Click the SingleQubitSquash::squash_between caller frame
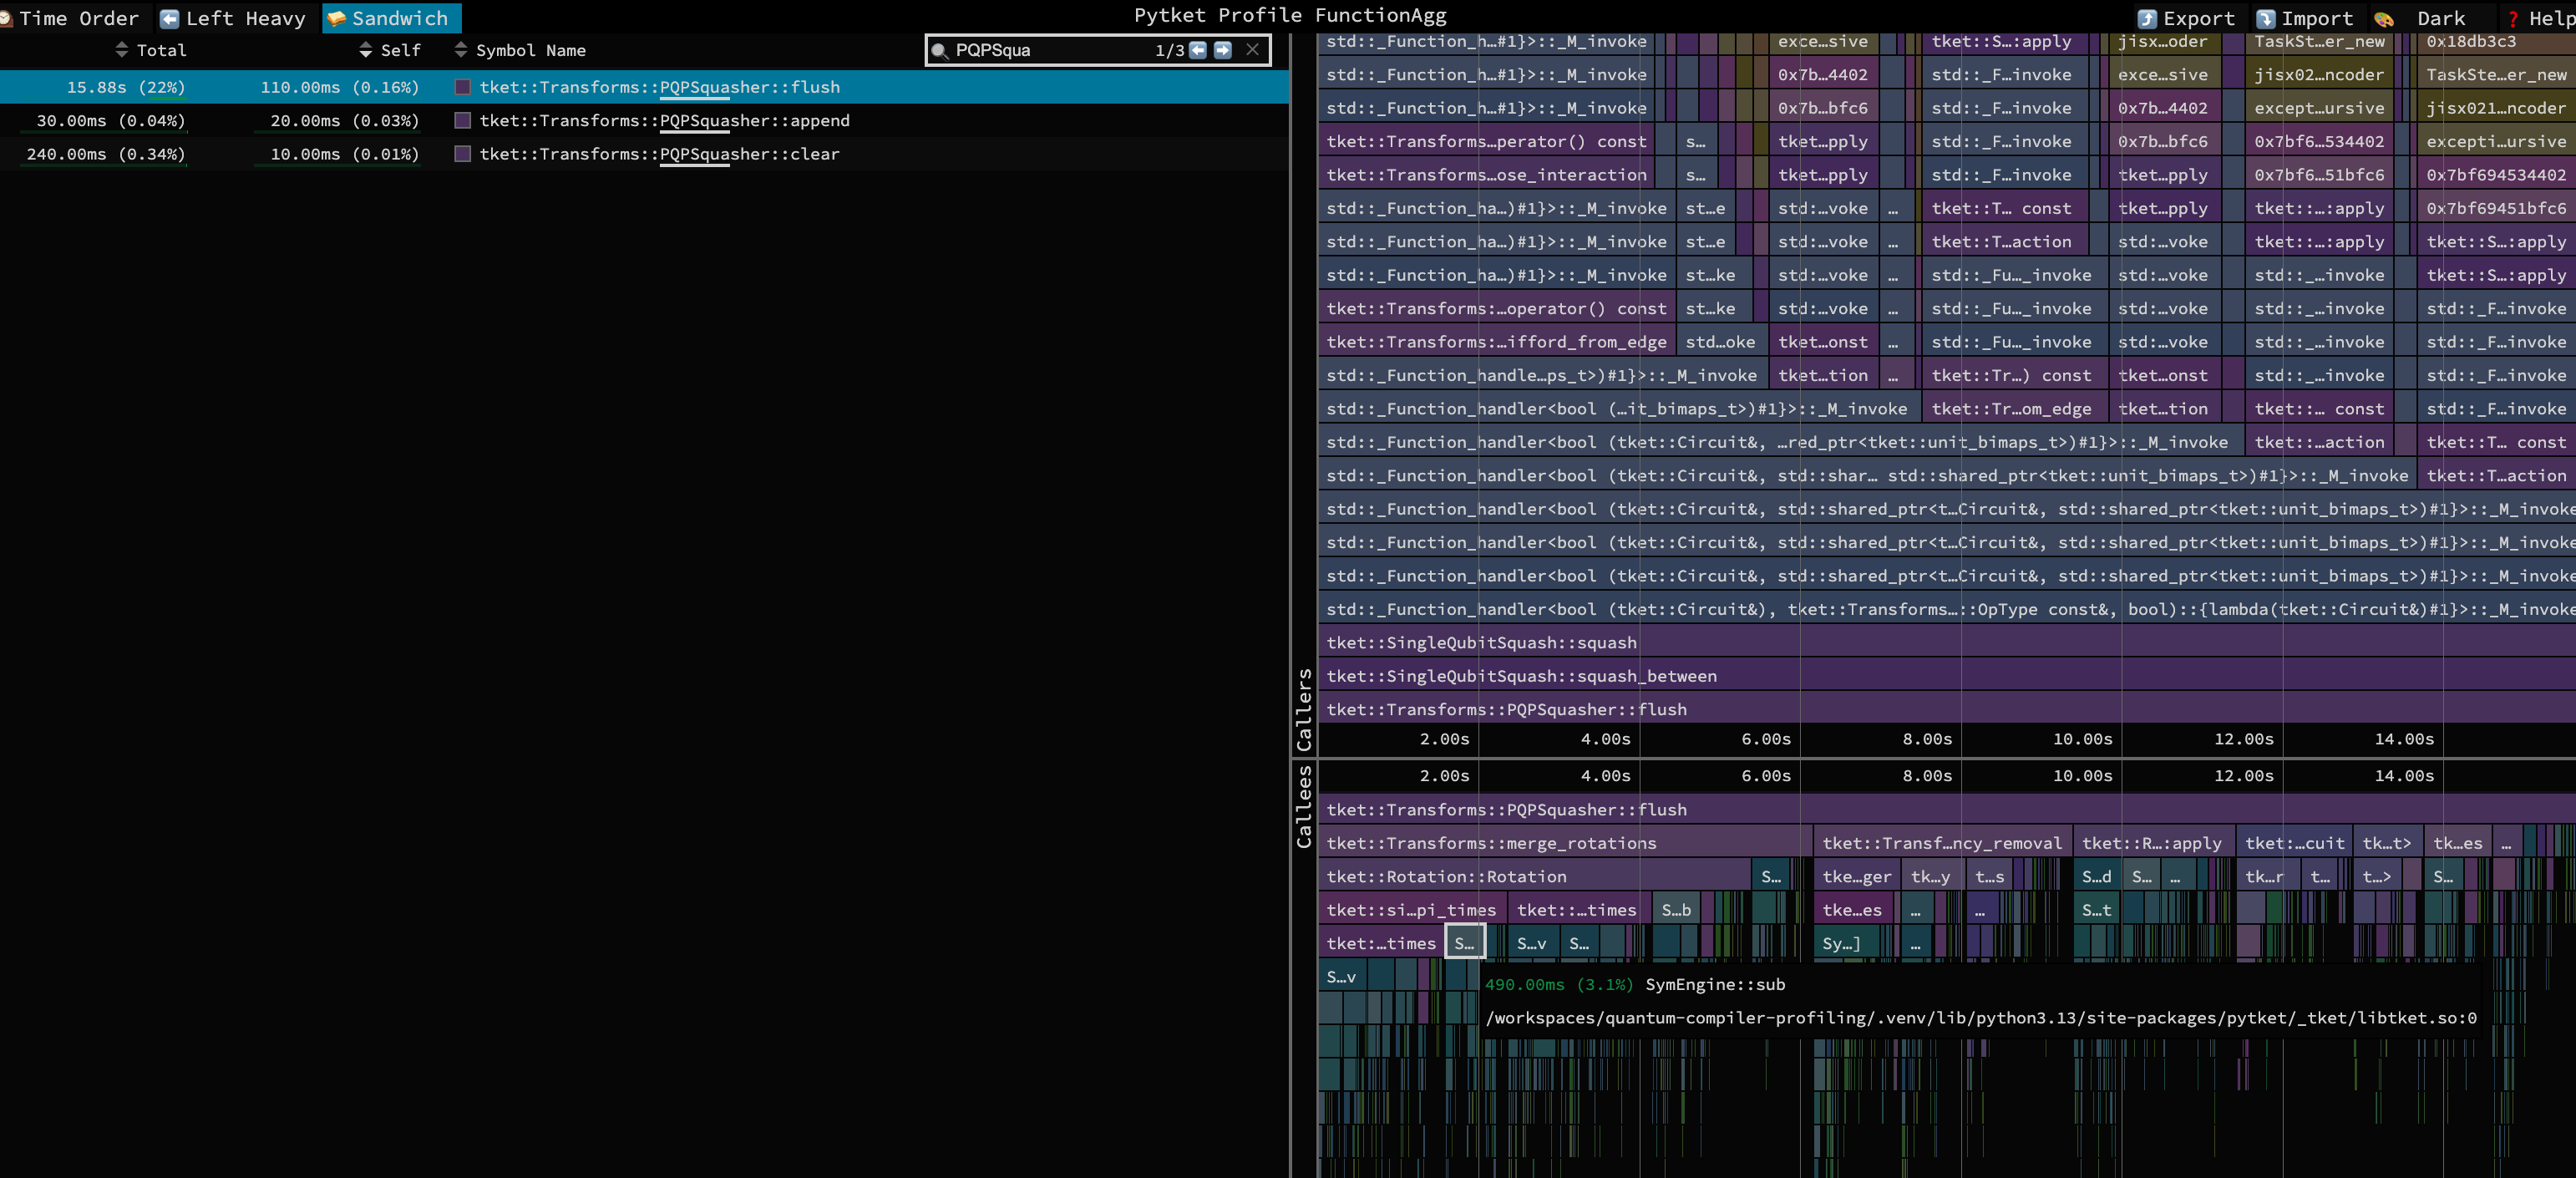The image size is (2576, 1178). pyautogui.click(x=1520, y=676)
